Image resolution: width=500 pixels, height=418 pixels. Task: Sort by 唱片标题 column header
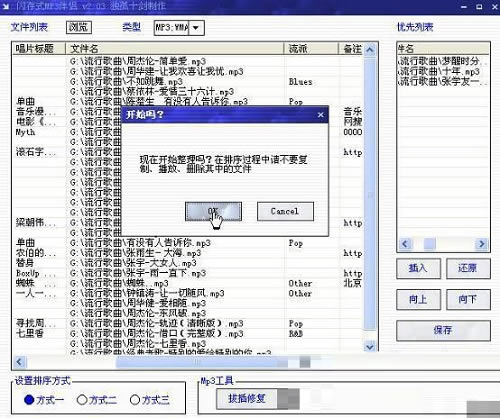[39, 49]
